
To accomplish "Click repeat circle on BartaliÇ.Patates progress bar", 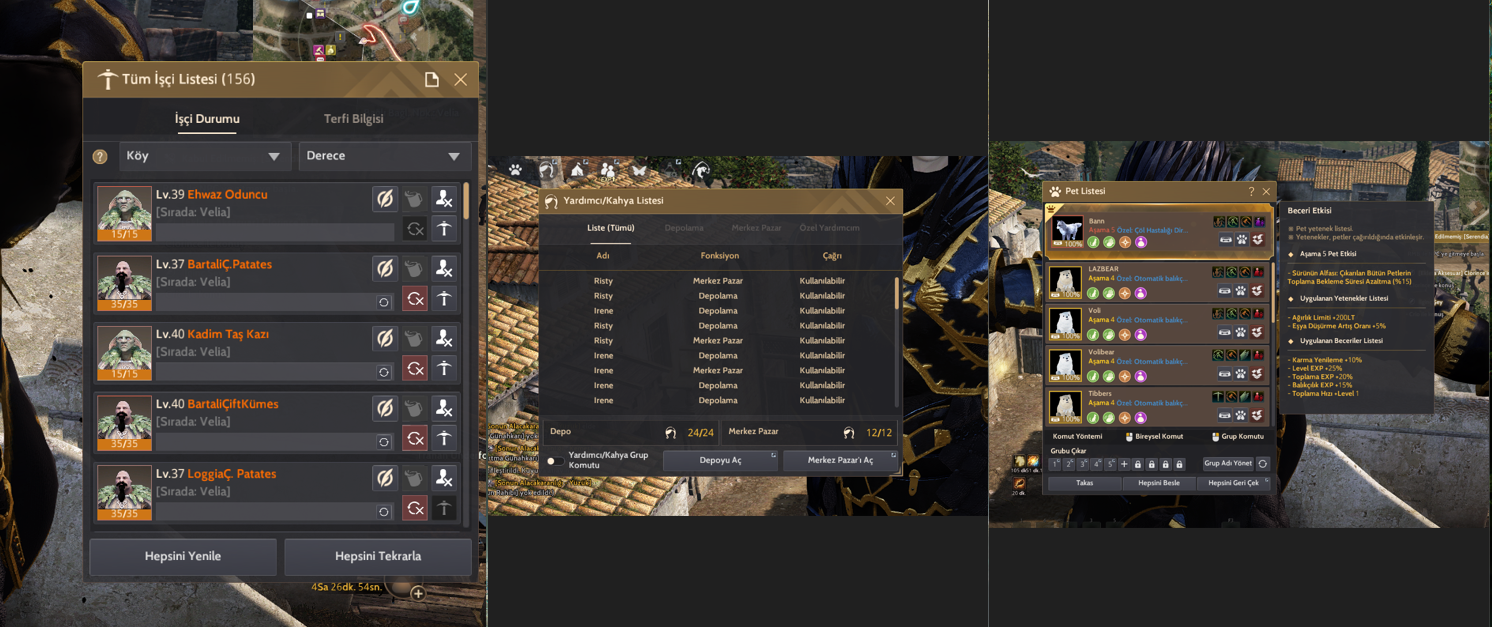I will 384,302.
